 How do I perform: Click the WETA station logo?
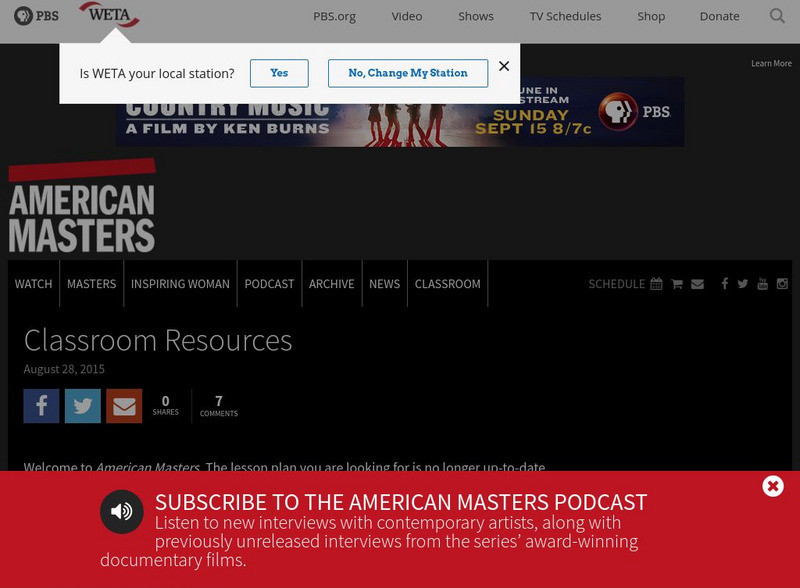[109, 14]
